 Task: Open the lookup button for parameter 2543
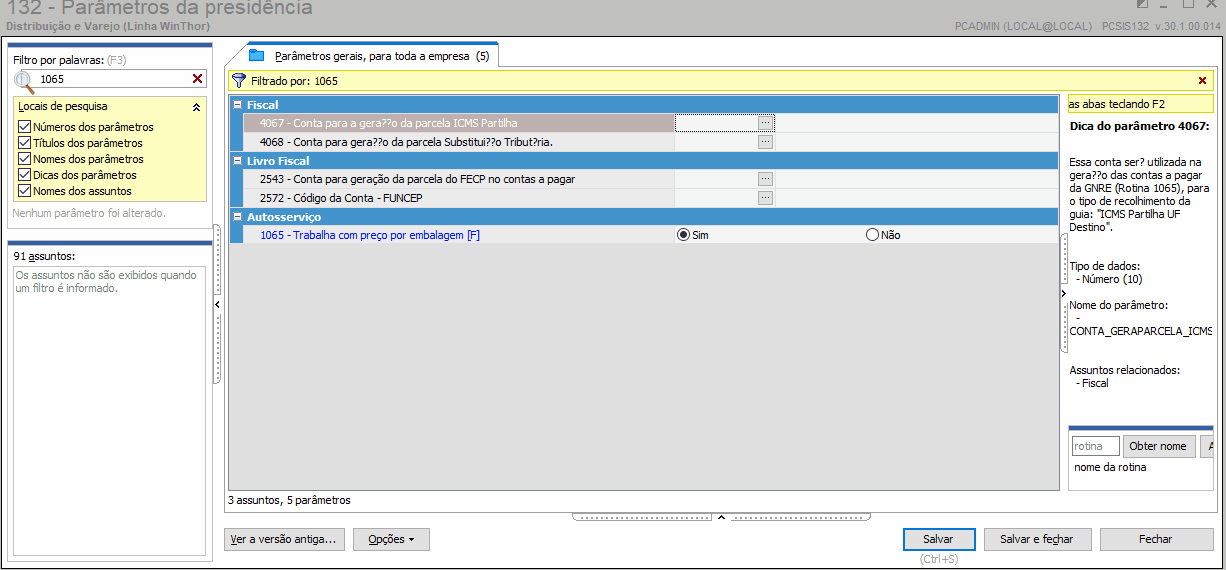coord(765,179)
